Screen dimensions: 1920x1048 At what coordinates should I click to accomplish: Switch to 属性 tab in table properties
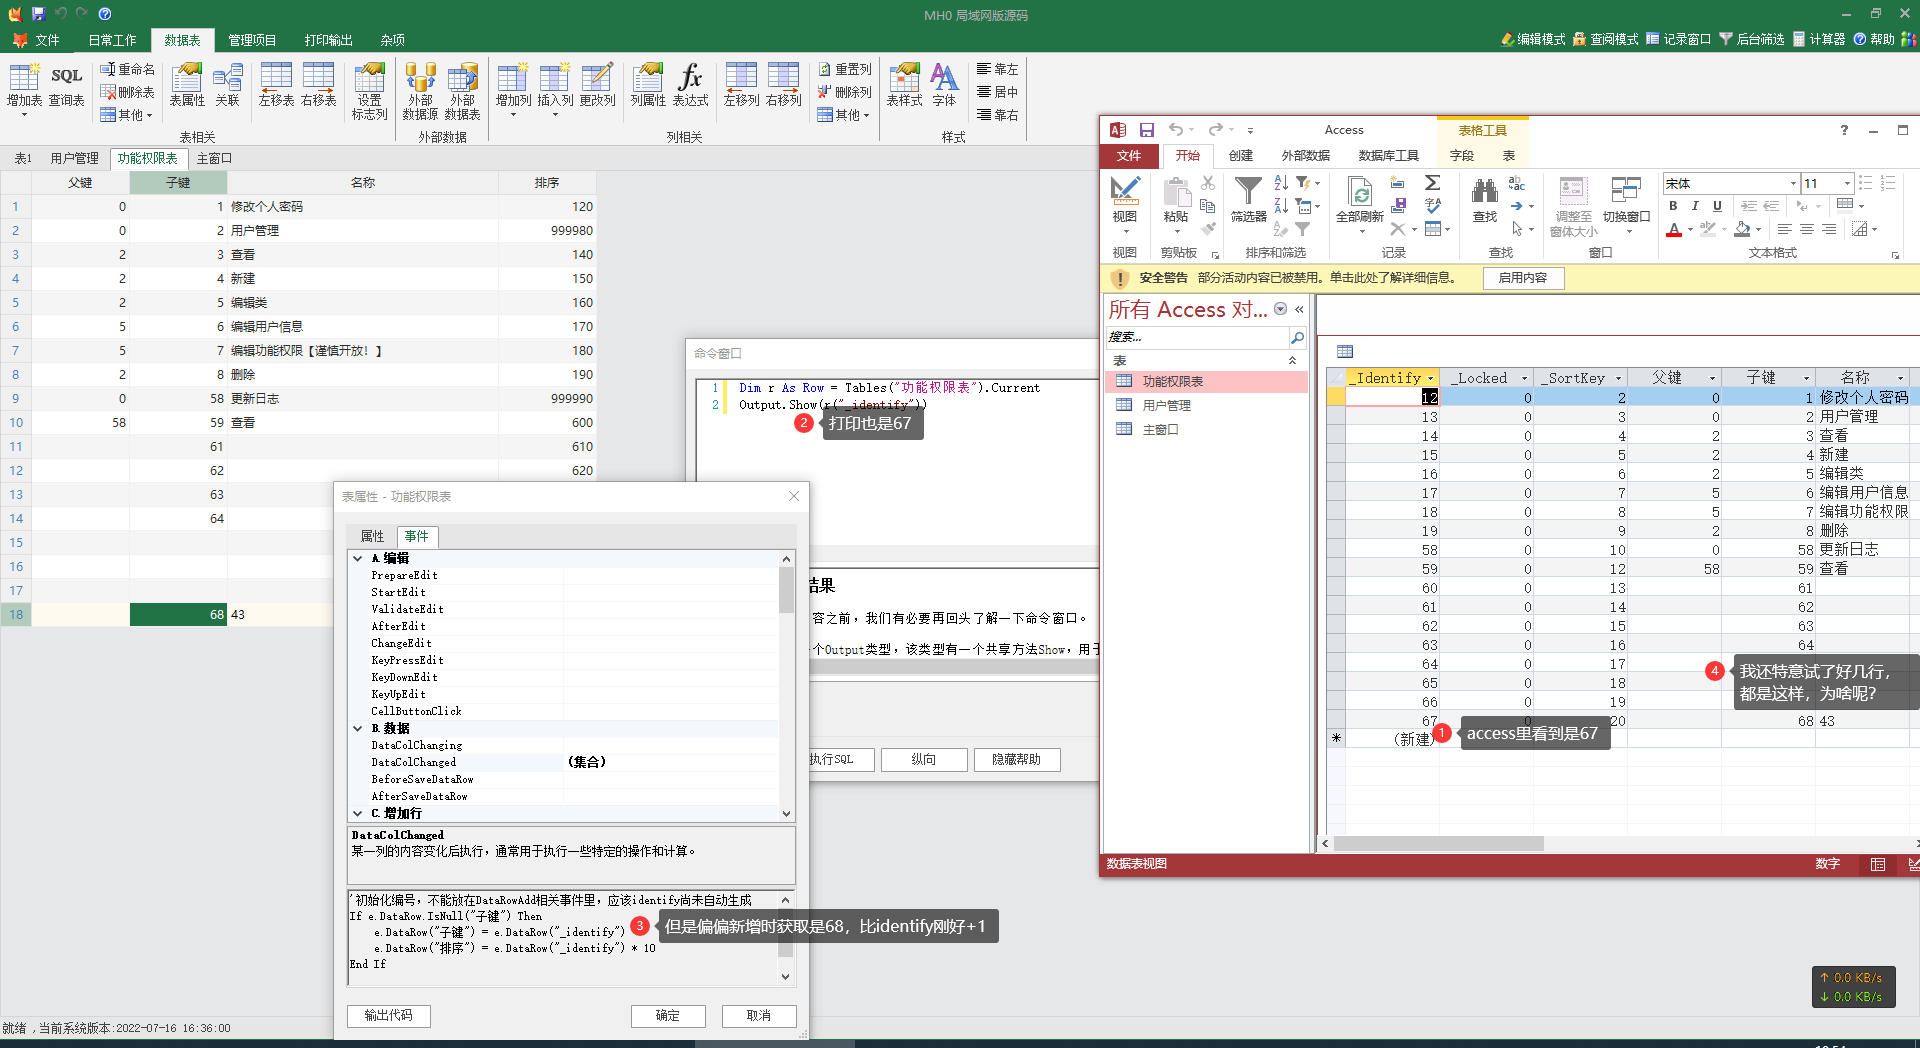(372, 536)
